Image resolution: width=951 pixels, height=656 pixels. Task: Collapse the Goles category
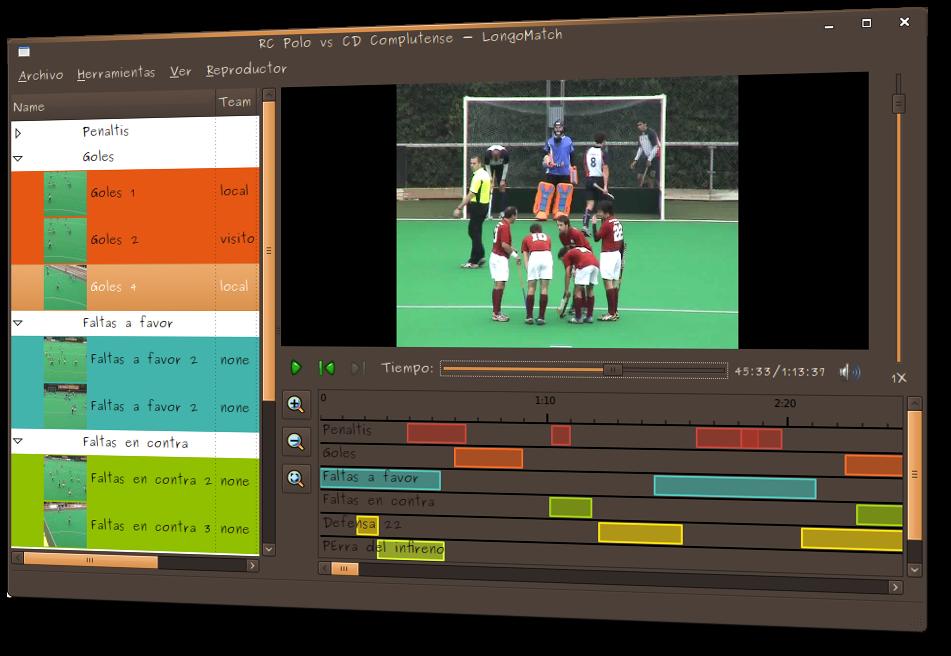click(x=18, y=158)
